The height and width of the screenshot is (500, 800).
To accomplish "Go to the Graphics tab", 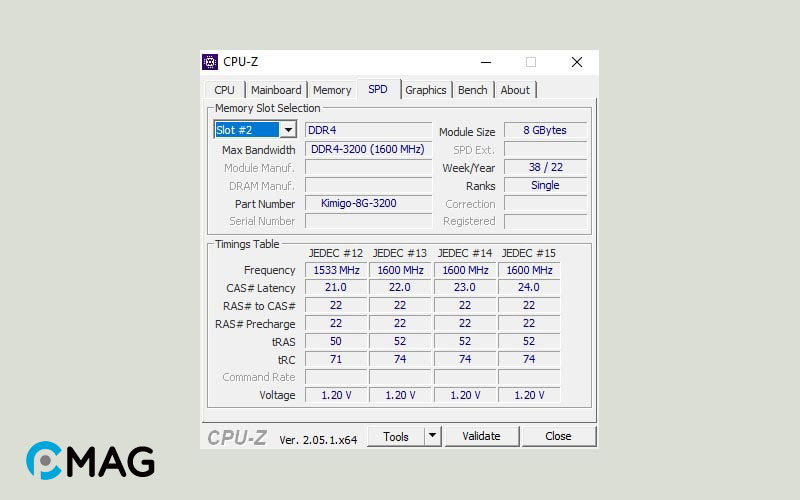I will coord(426,90).
